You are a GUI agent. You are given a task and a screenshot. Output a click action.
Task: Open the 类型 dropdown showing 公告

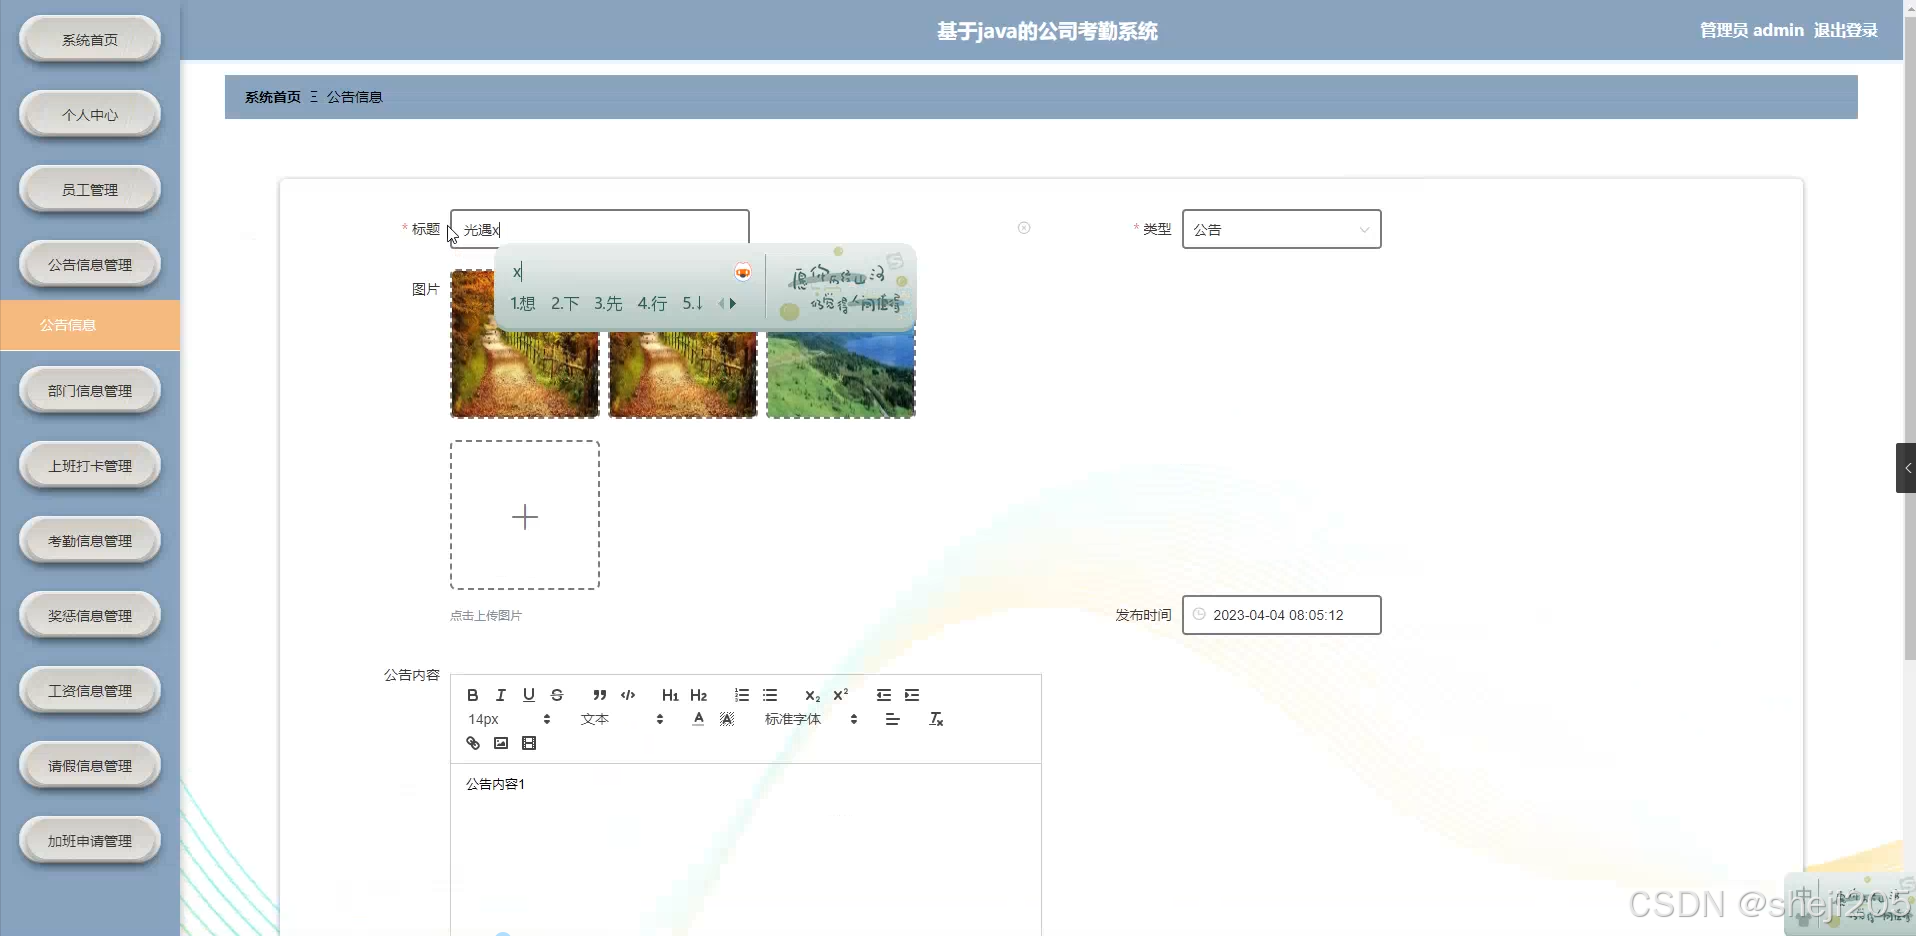[x=1281, y=229]
